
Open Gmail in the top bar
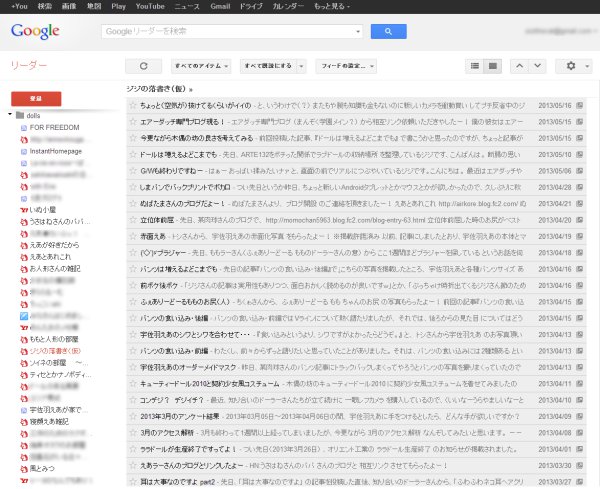click(220, 7)
